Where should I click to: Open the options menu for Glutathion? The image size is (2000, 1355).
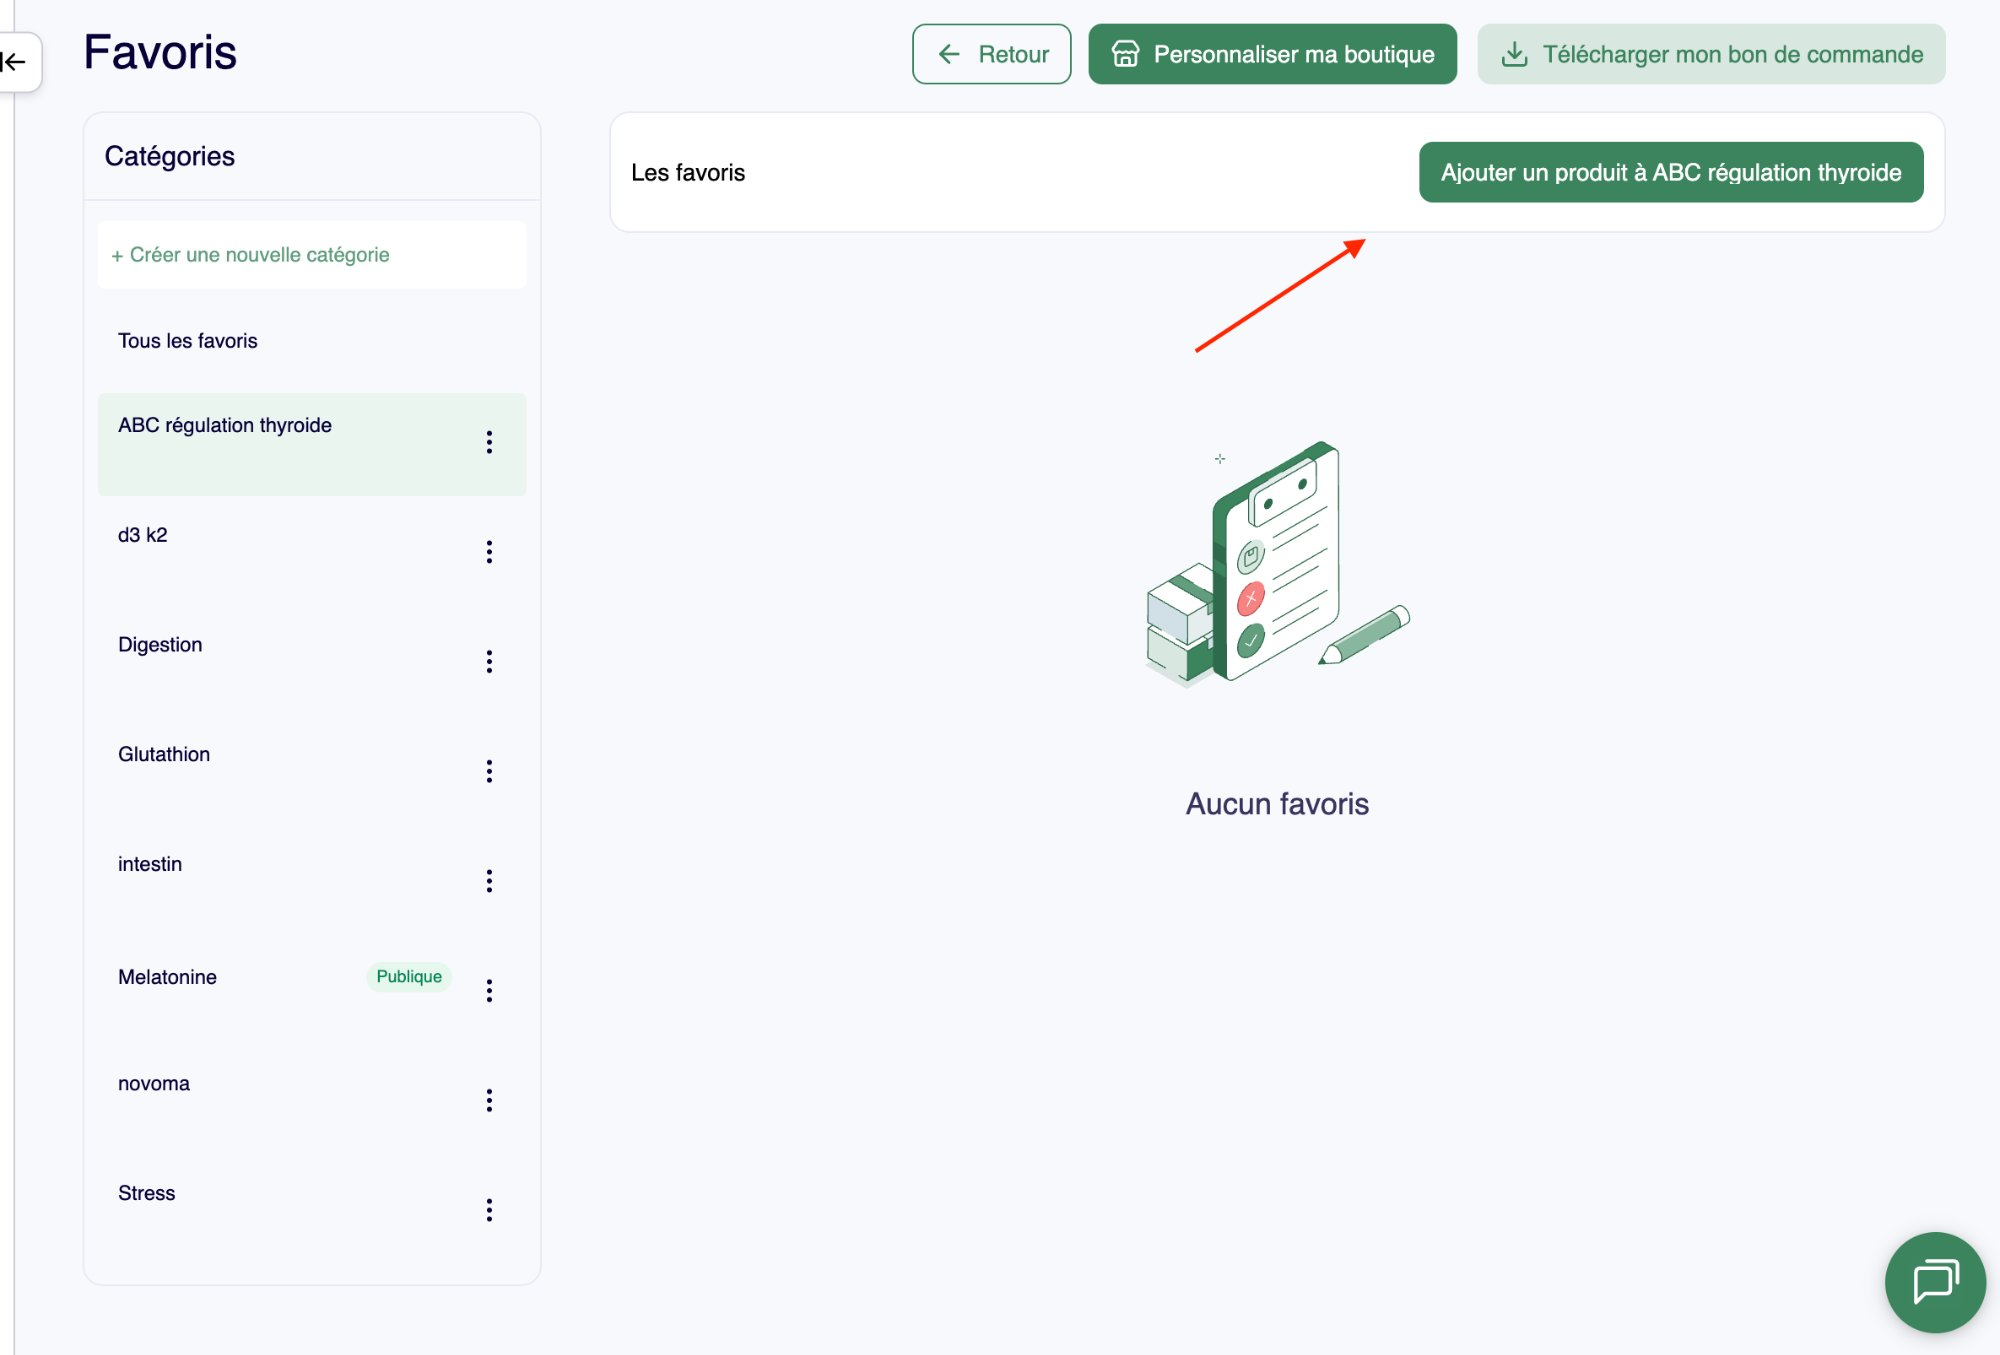(x=490, y=771)
